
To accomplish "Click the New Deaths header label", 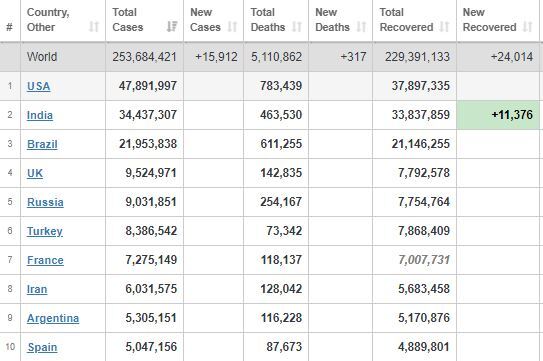I will point(332,20).
